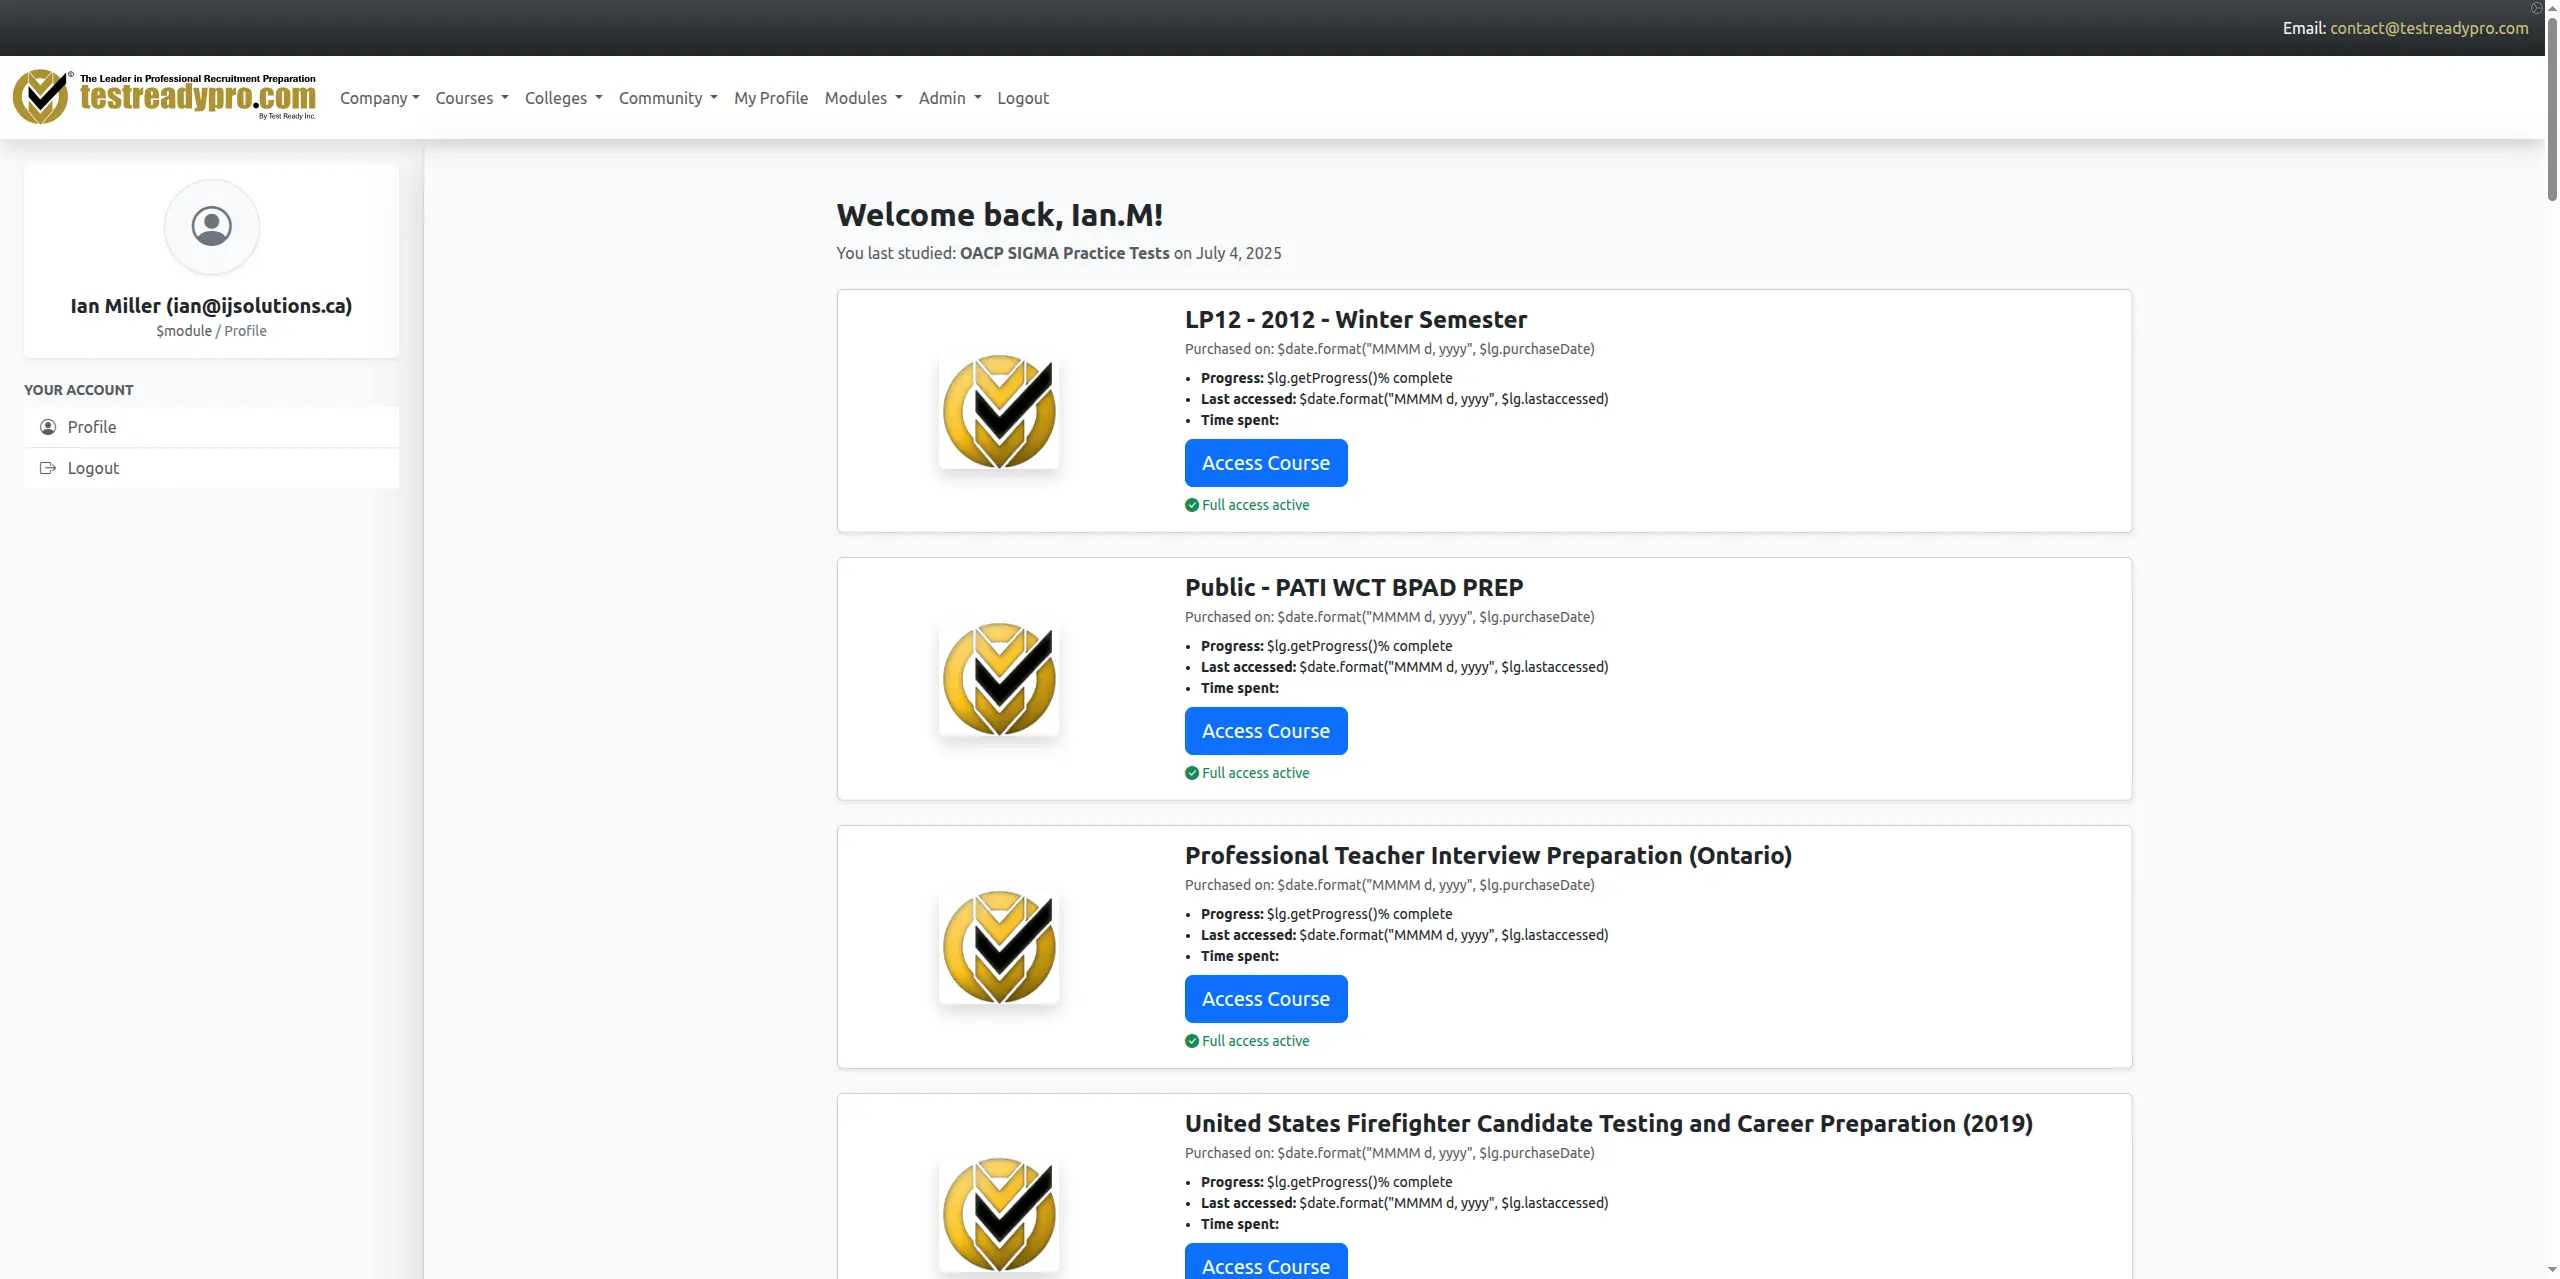Click Full access active under Teacher Interview course
Image resolution: width=2560 pixels, height=1279 pixels.
tap(1255, 1041)
